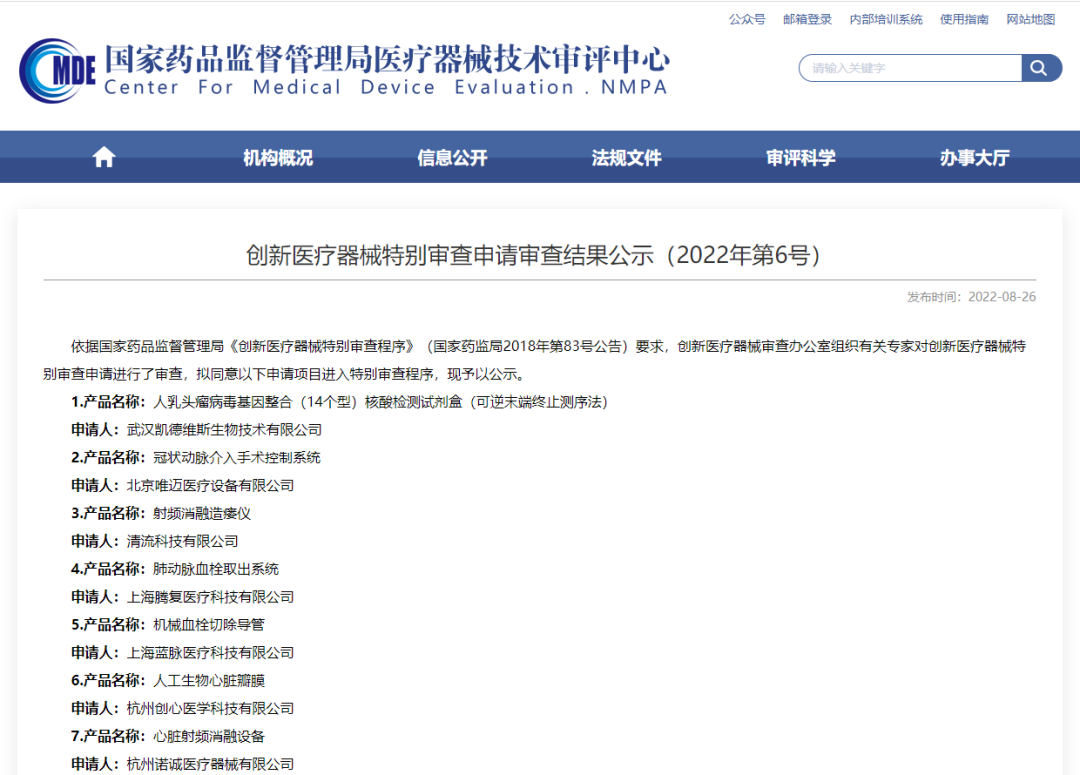Open the 信息公开 menu
1080x775 pixels.
[x=453, y=158]
